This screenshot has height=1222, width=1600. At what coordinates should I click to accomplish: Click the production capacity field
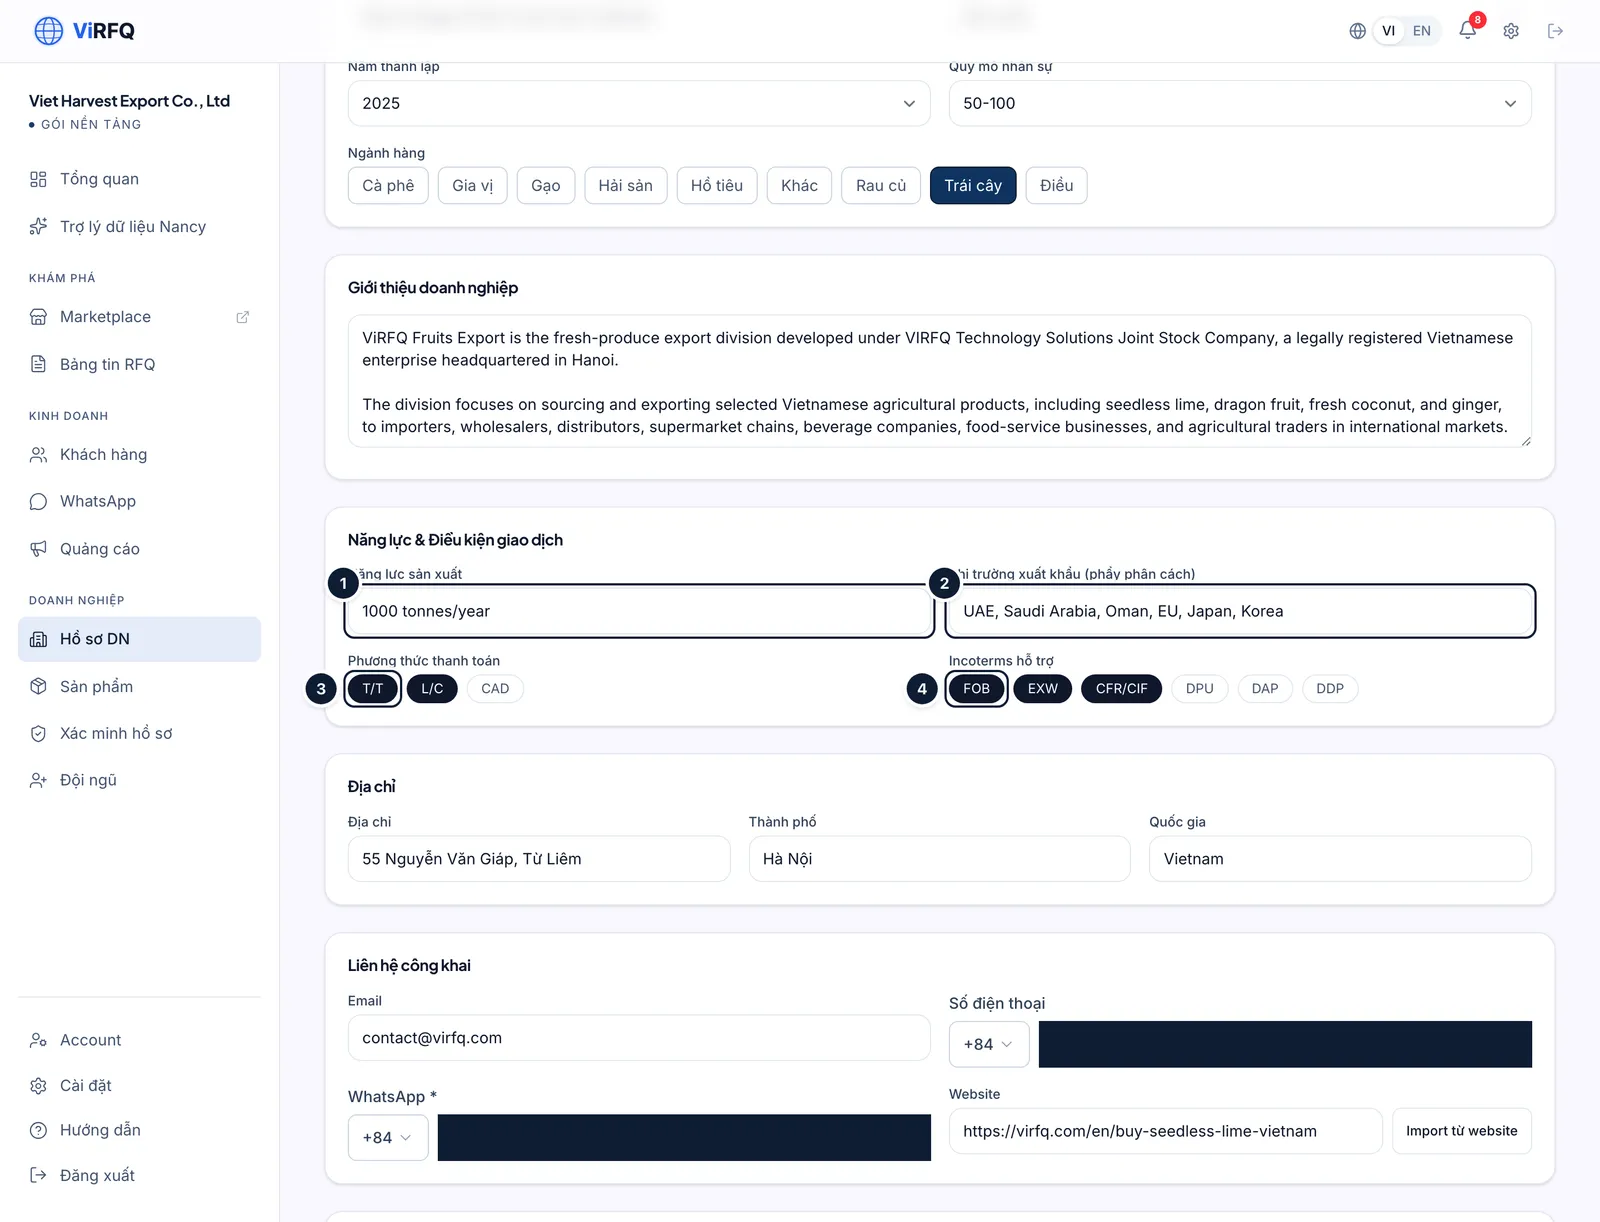[x=639, y=611]
